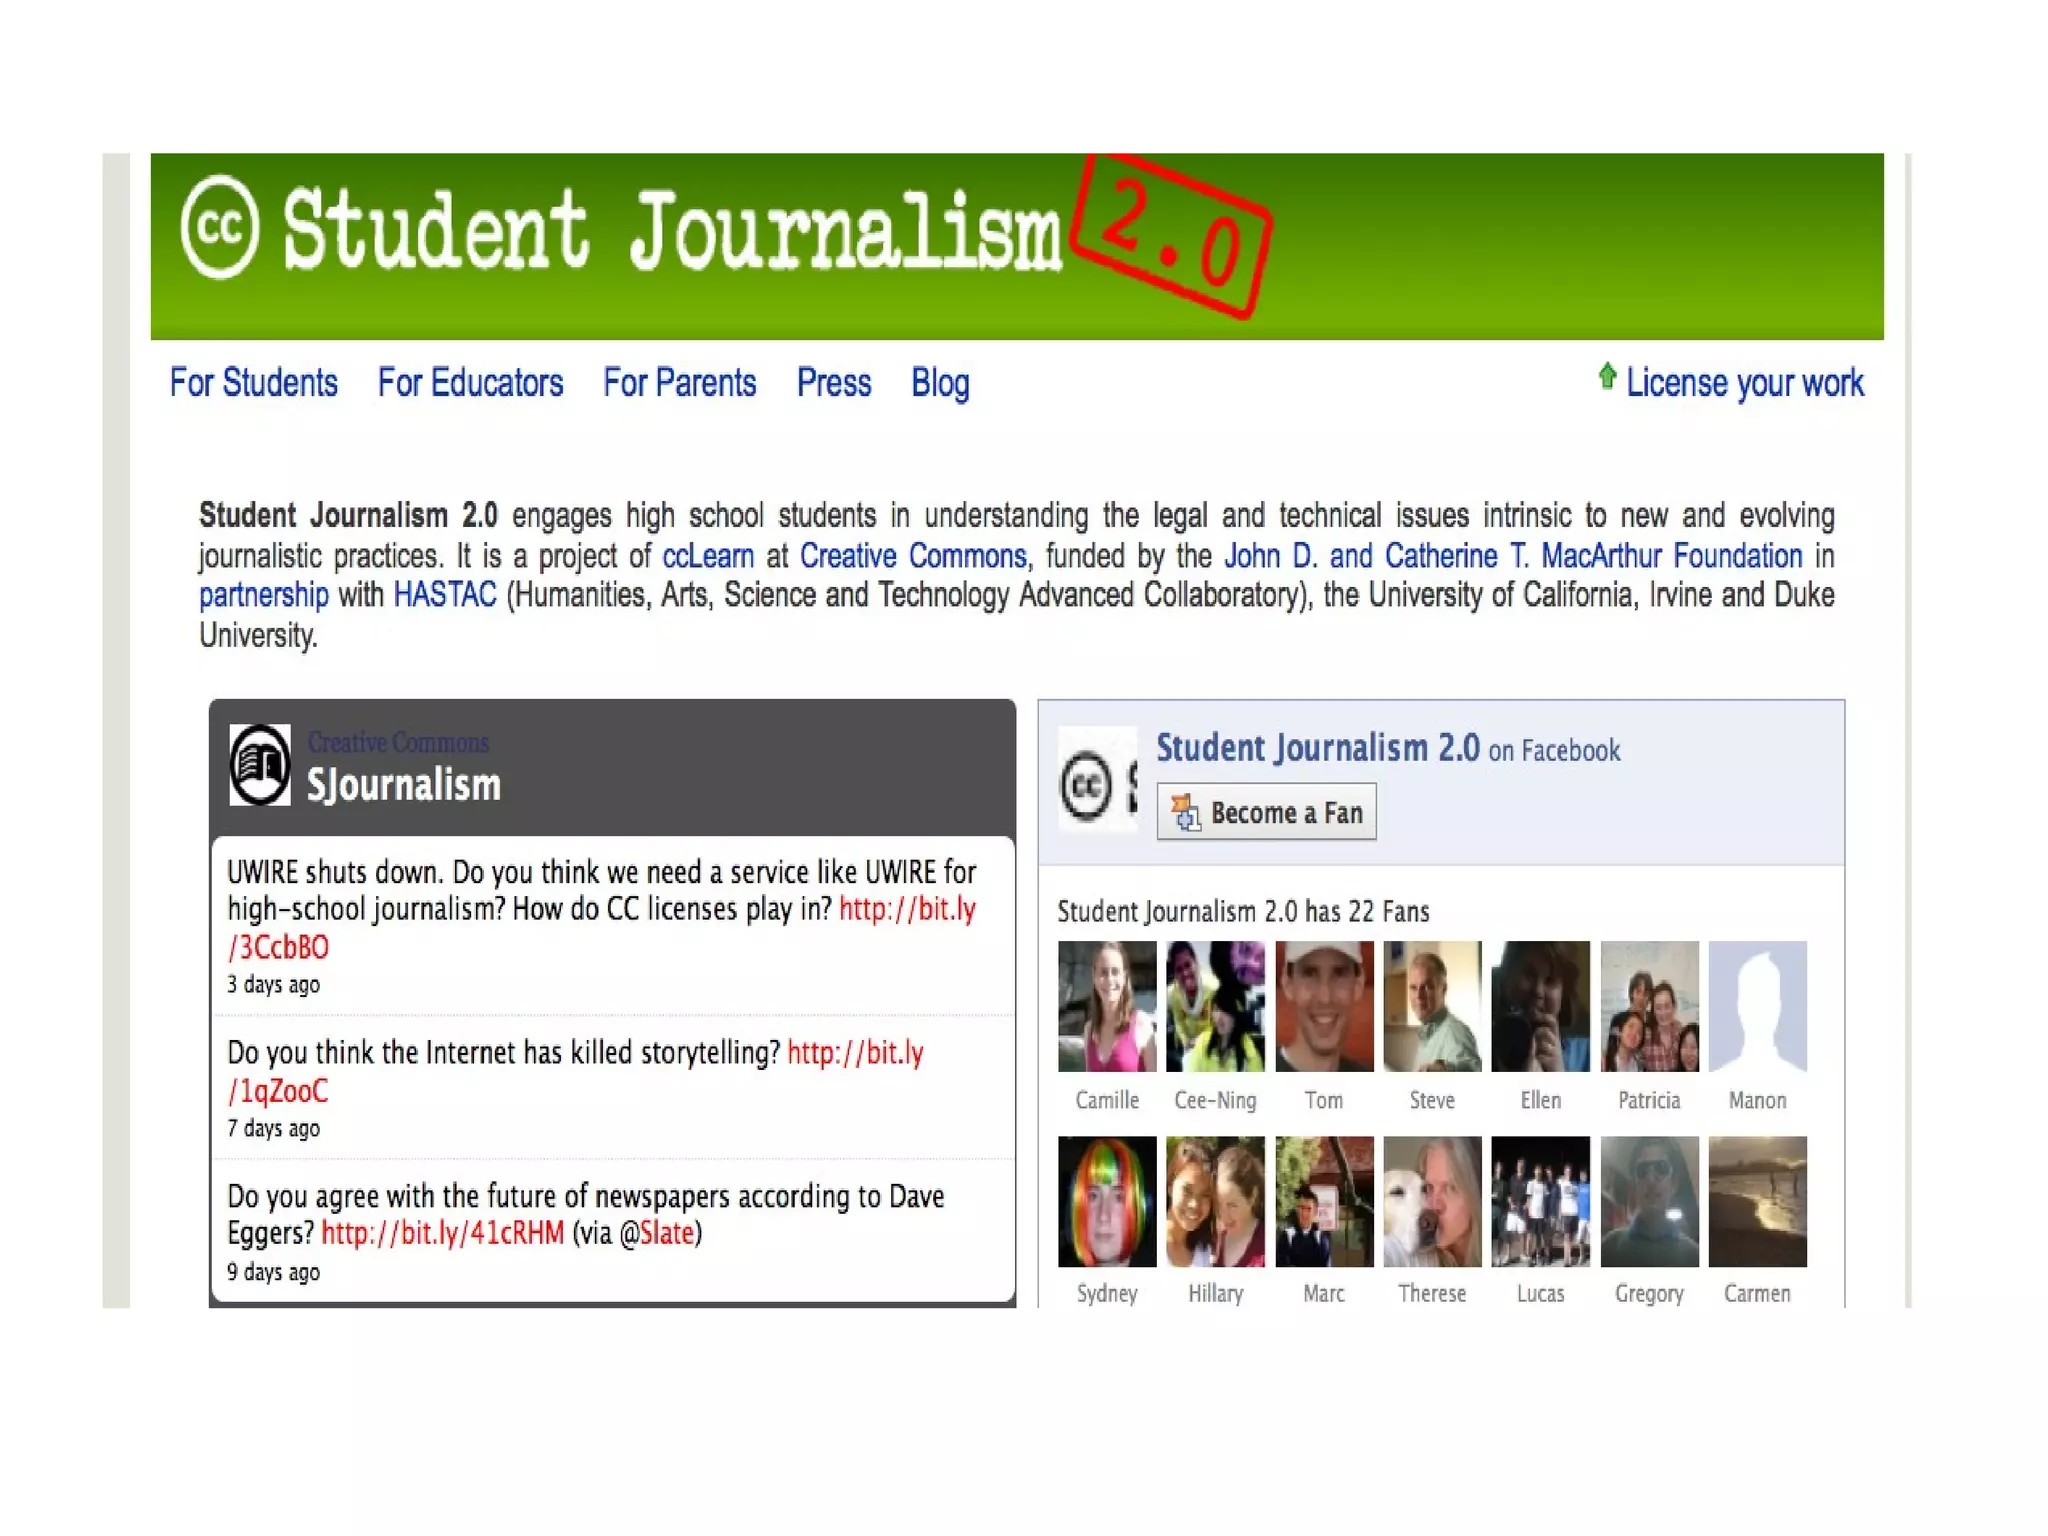The height and width of the screenshot is (1536, 2048).
Task: Click the HASTAC hyperlink
Action: (445, 595)
